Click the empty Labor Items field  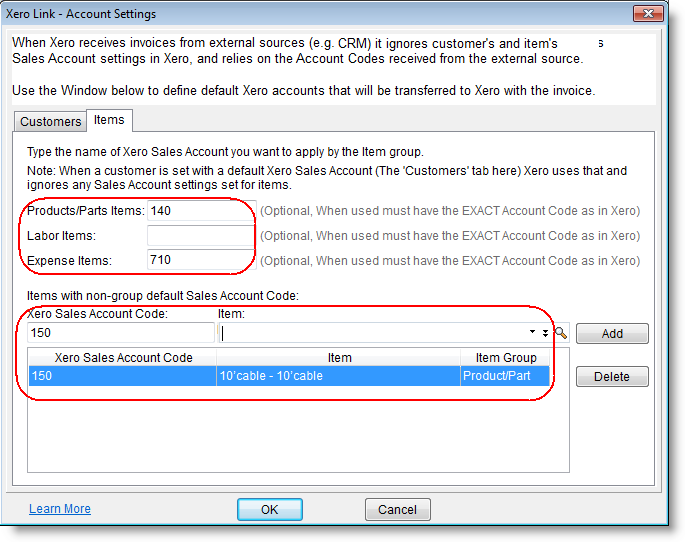(201, 236)
